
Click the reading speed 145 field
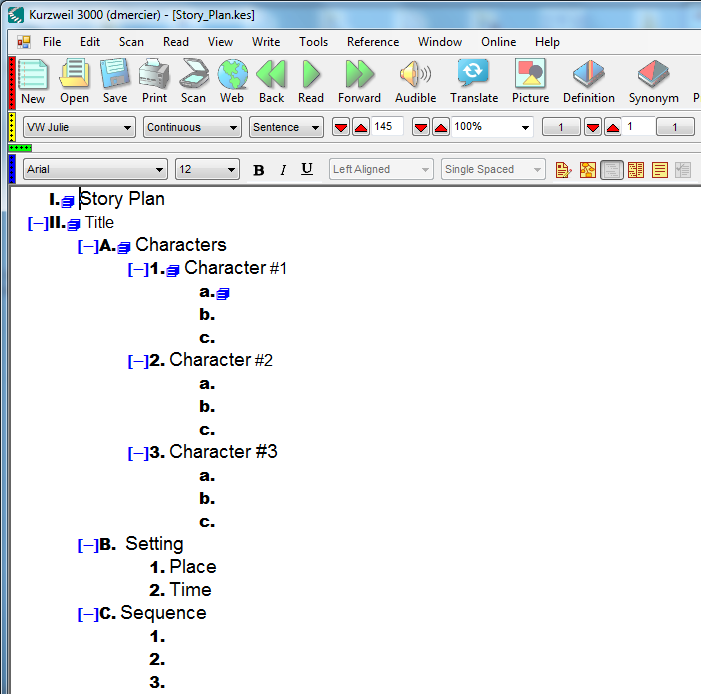pyautogui.click(x=387, y=127)
